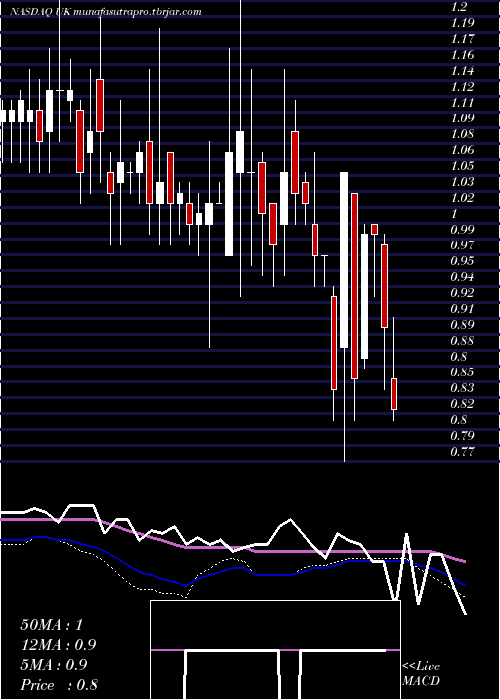The image size is (500, 700).
Task: Select the 0.79 price axis label
Action: 462,435
